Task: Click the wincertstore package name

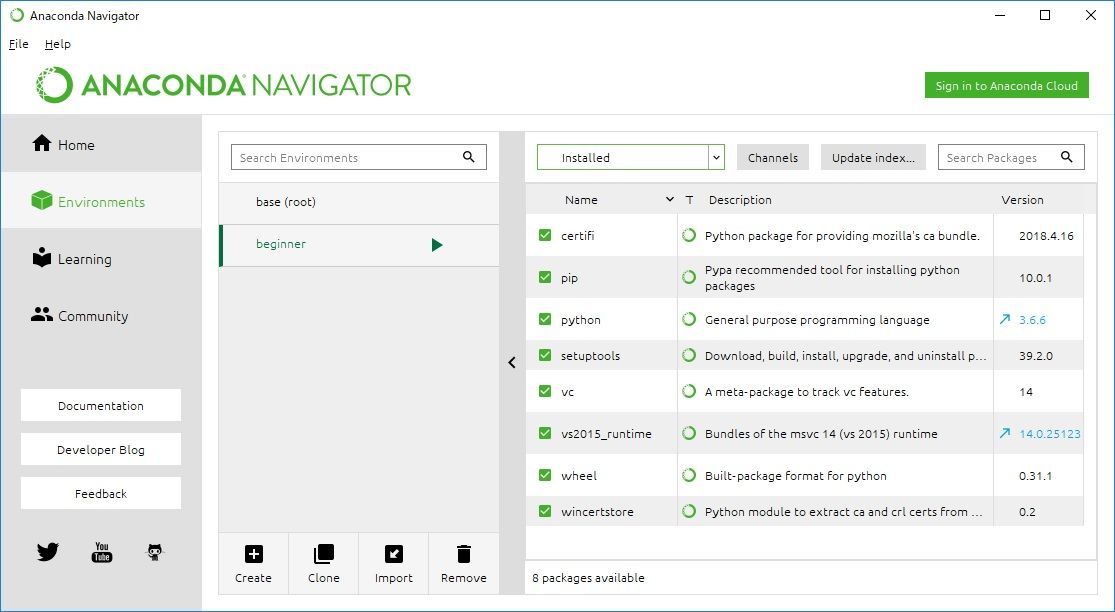Action: click(597, 512)
